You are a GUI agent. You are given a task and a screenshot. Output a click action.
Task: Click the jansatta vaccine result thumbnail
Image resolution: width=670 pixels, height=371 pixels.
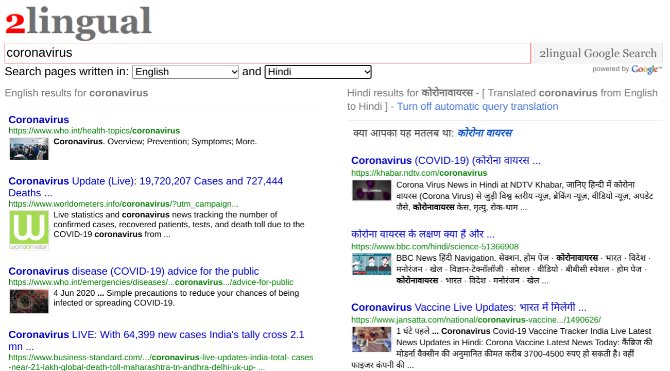click(x=371, y=339)
